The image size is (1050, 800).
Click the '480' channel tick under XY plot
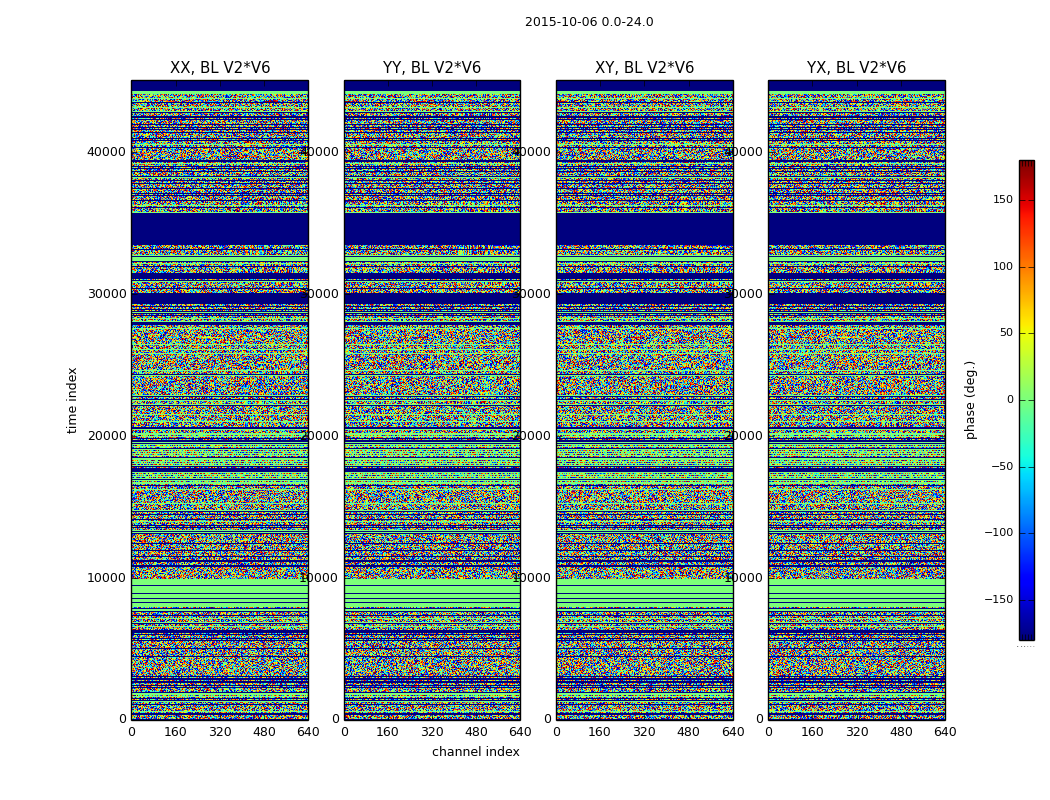[688, 732]
